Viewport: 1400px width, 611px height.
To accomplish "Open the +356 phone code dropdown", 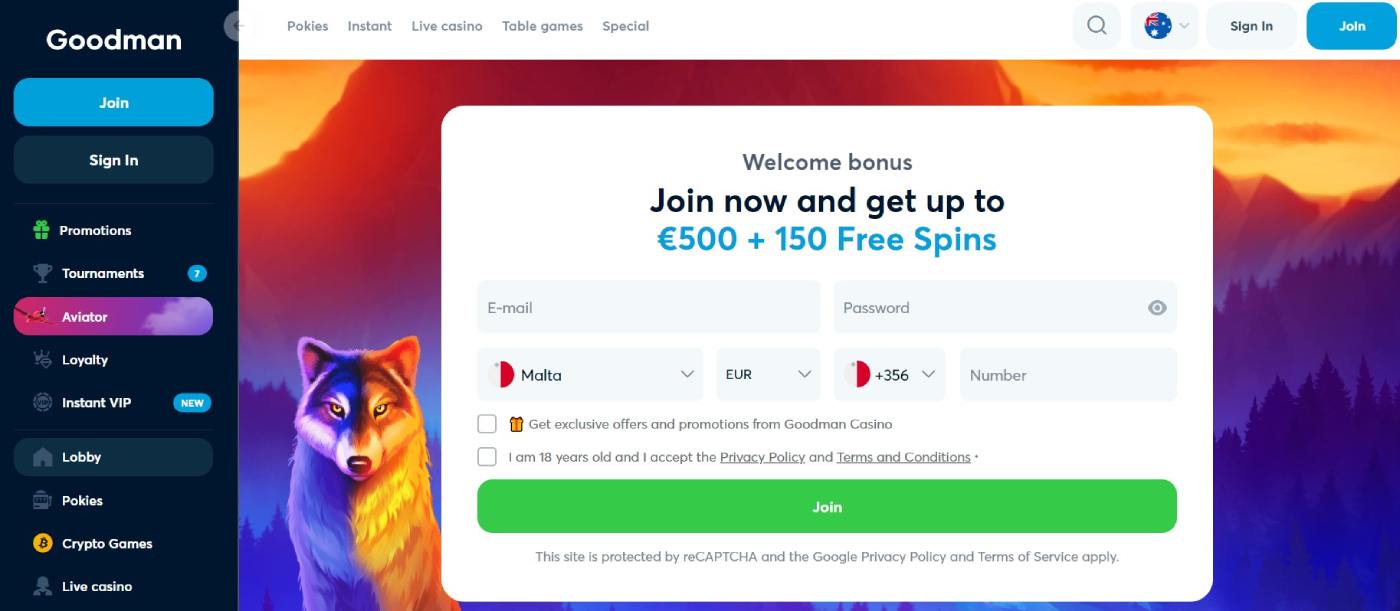I will pyautogui.click(x=889, y=375).
